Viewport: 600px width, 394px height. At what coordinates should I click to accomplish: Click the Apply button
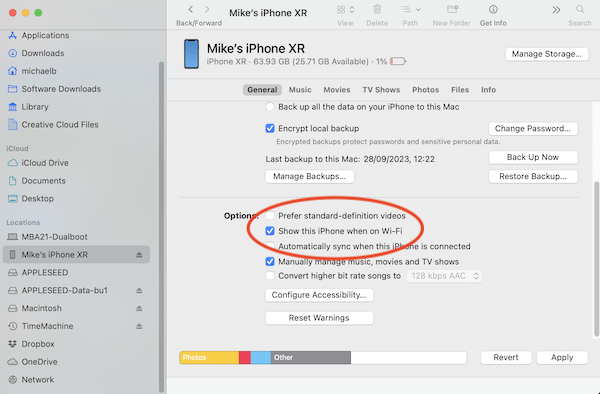562,357
